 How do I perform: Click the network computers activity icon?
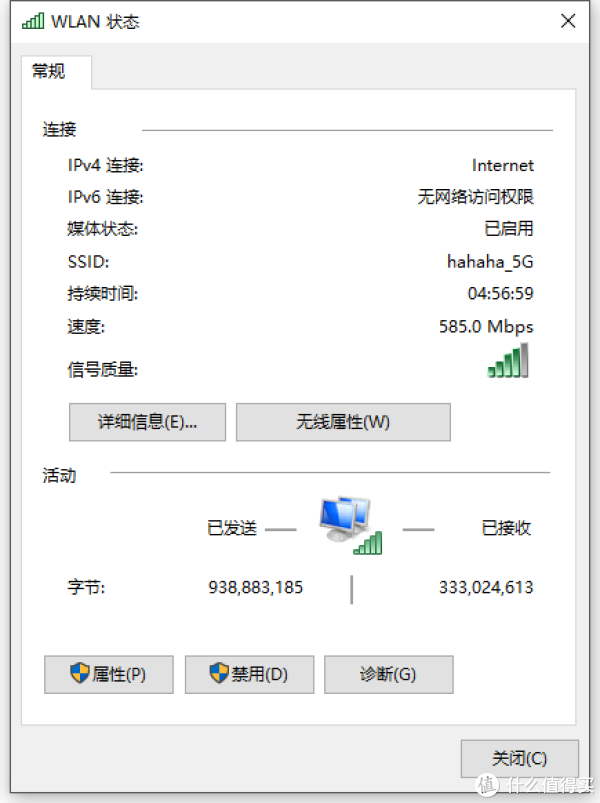(x=351, y=525)
